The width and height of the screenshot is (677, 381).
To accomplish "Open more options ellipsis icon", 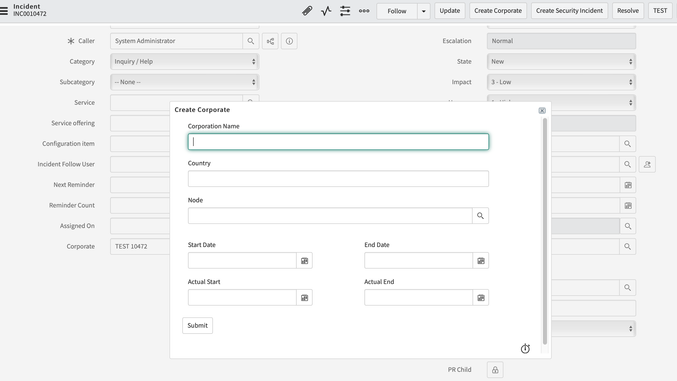I will pyautogui.click(x=364, y=11).
